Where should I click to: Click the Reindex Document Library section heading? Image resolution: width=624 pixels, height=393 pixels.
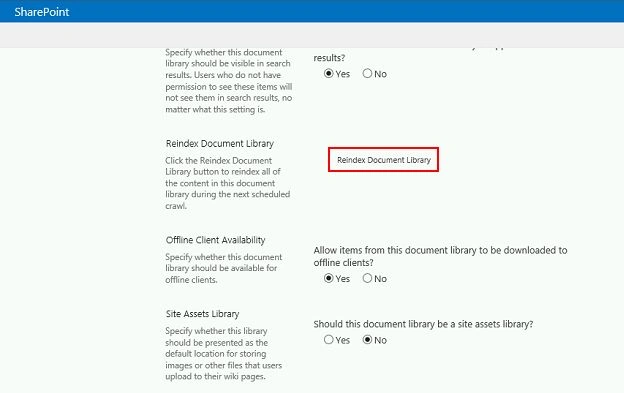pos(220,144)
